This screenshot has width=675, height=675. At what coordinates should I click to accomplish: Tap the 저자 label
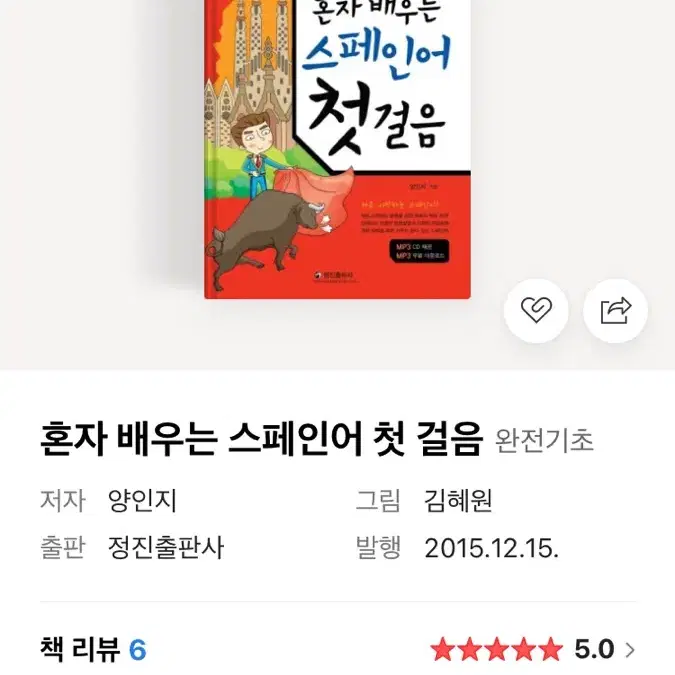[x=63, y=501]
